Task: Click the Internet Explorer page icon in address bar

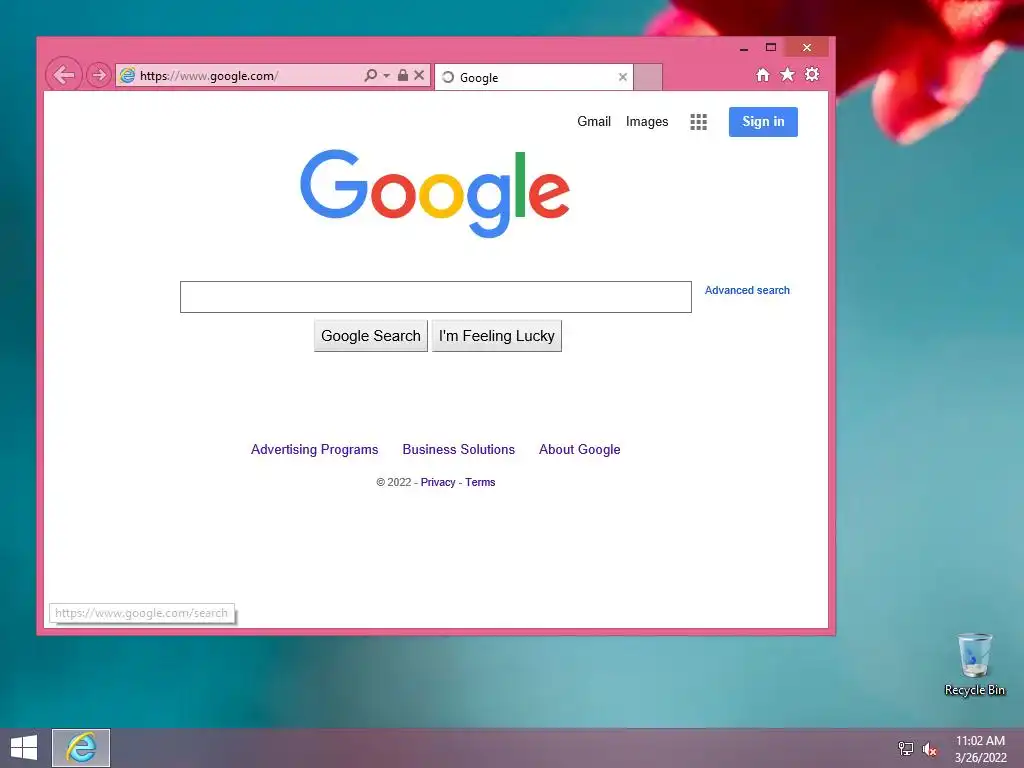Action: coord(127,75)
